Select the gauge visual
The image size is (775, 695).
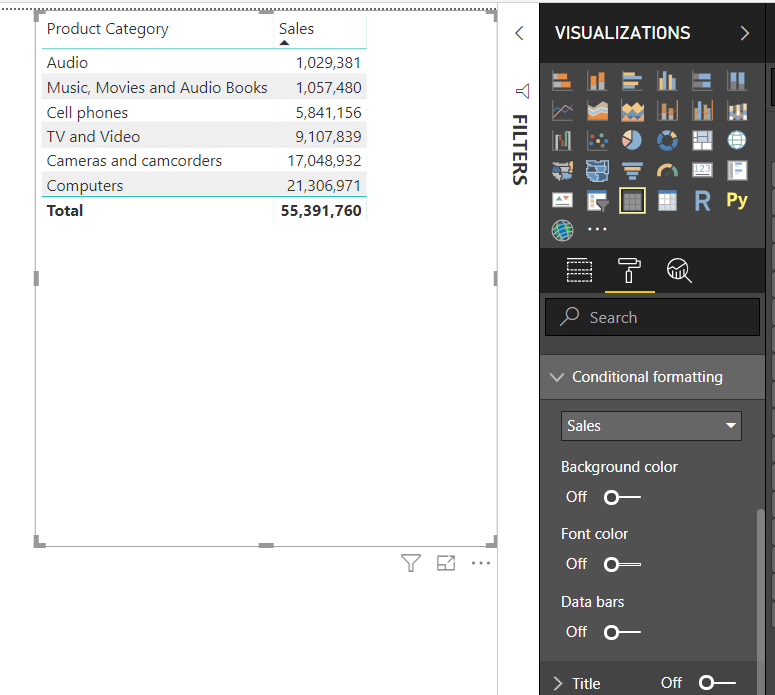(667, 171)
